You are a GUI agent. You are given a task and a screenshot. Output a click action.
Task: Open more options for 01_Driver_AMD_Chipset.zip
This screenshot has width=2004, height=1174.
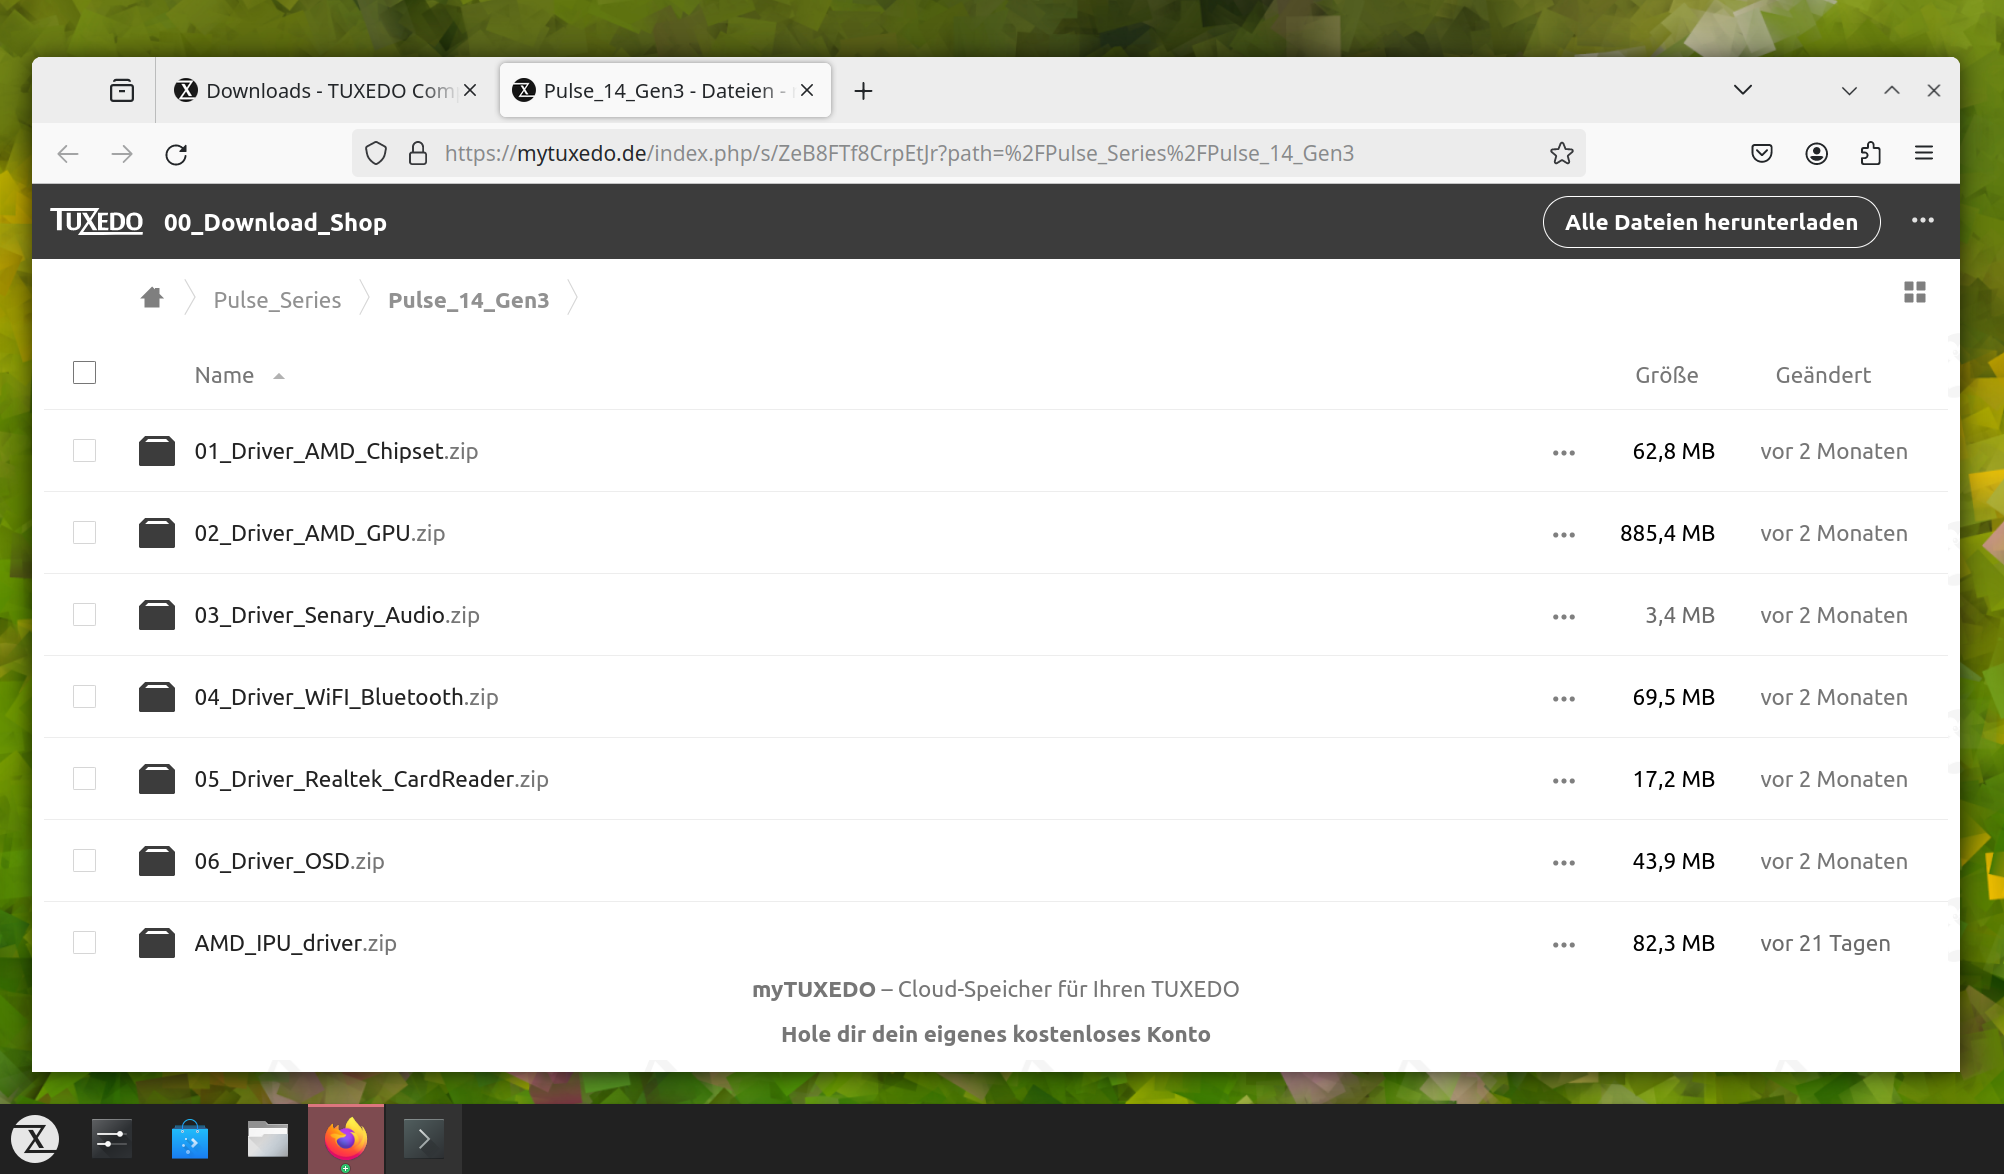[1564, 450]
